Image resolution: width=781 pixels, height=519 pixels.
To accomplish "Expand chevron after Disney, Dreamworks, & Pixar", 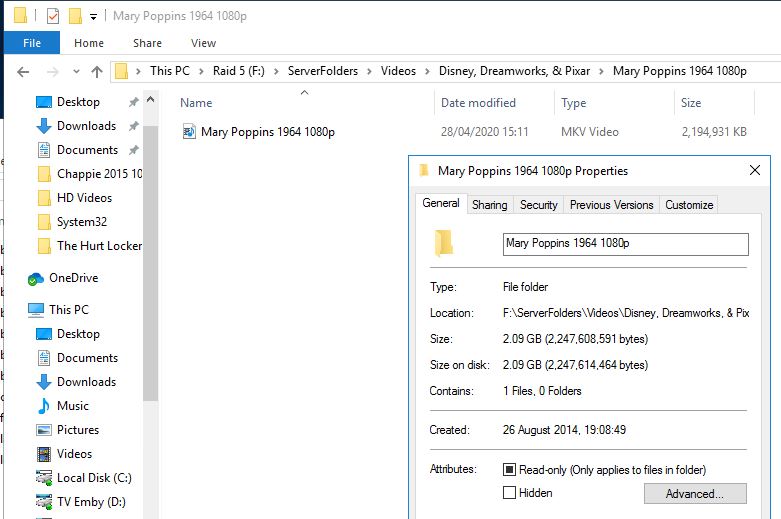I will (x=602, y=72).
